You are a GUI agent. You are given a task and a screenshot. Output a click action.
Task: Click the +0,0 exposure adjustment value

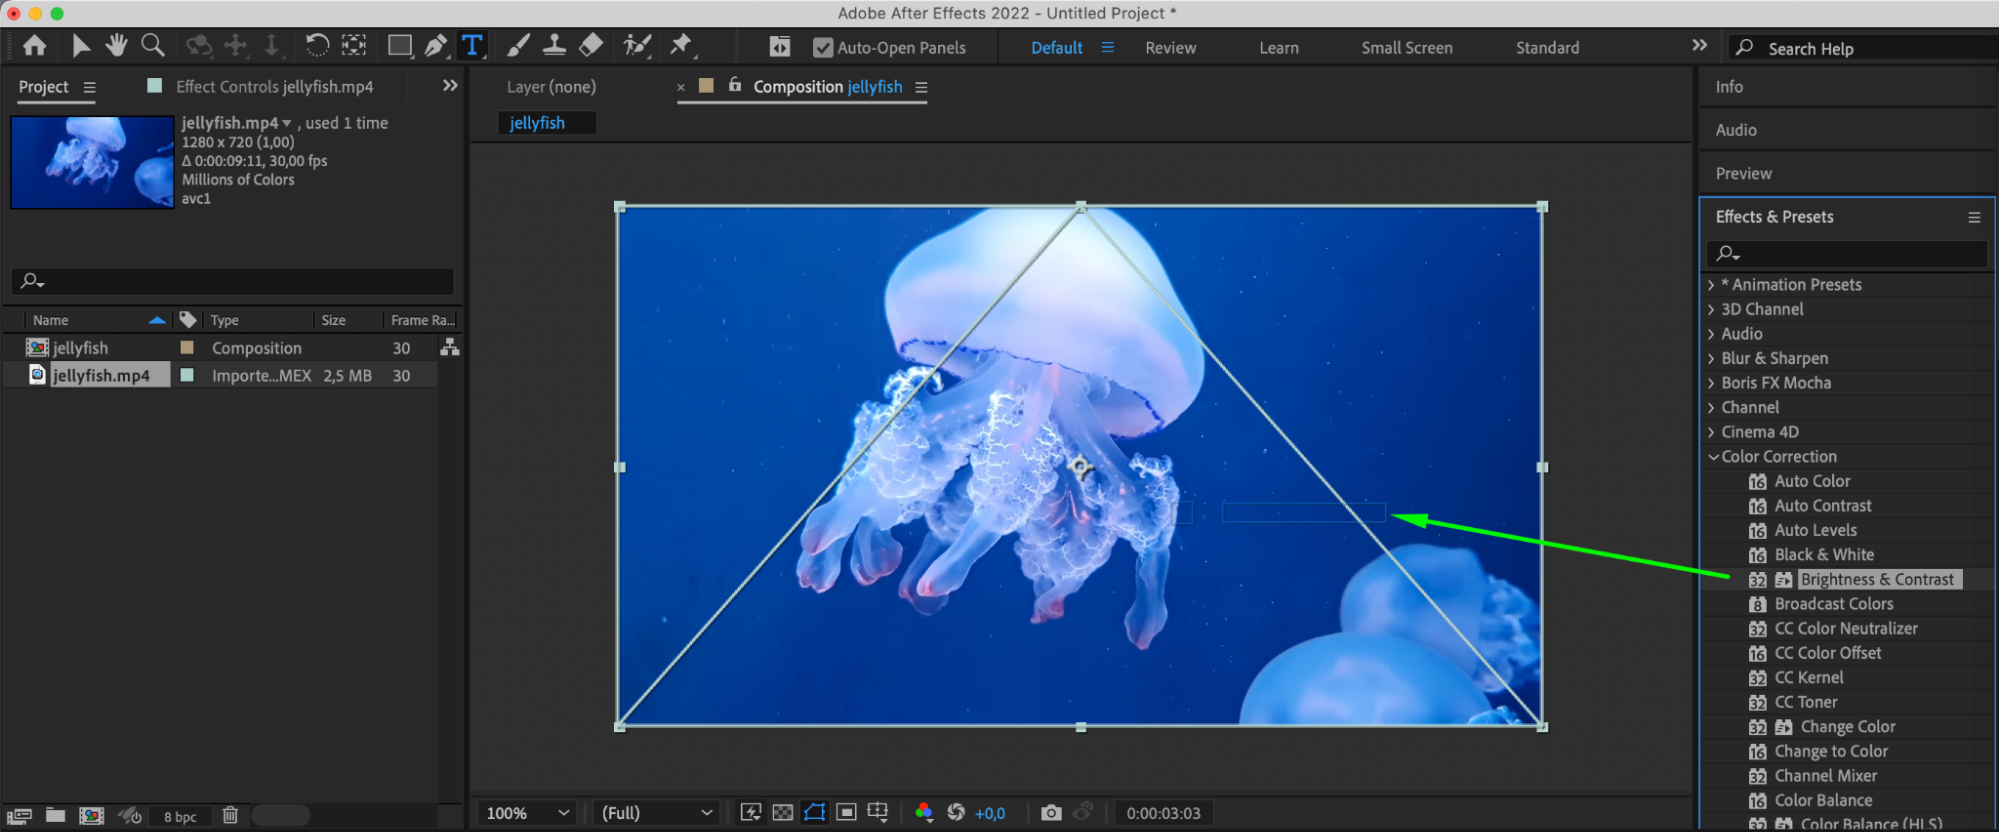click(989, 814)
